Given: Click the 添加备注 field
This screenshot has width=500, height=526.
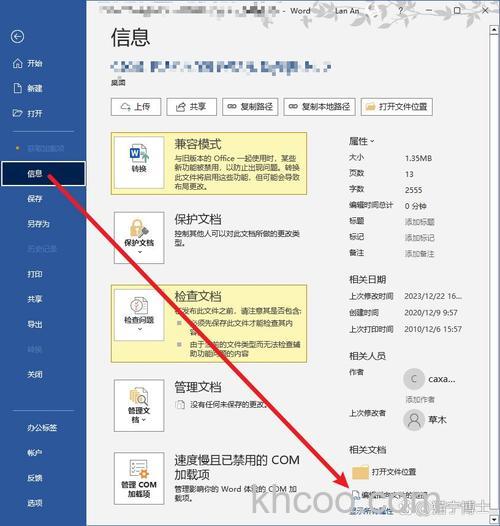Looking at the screenshot, I should click(x=419, y=253).
